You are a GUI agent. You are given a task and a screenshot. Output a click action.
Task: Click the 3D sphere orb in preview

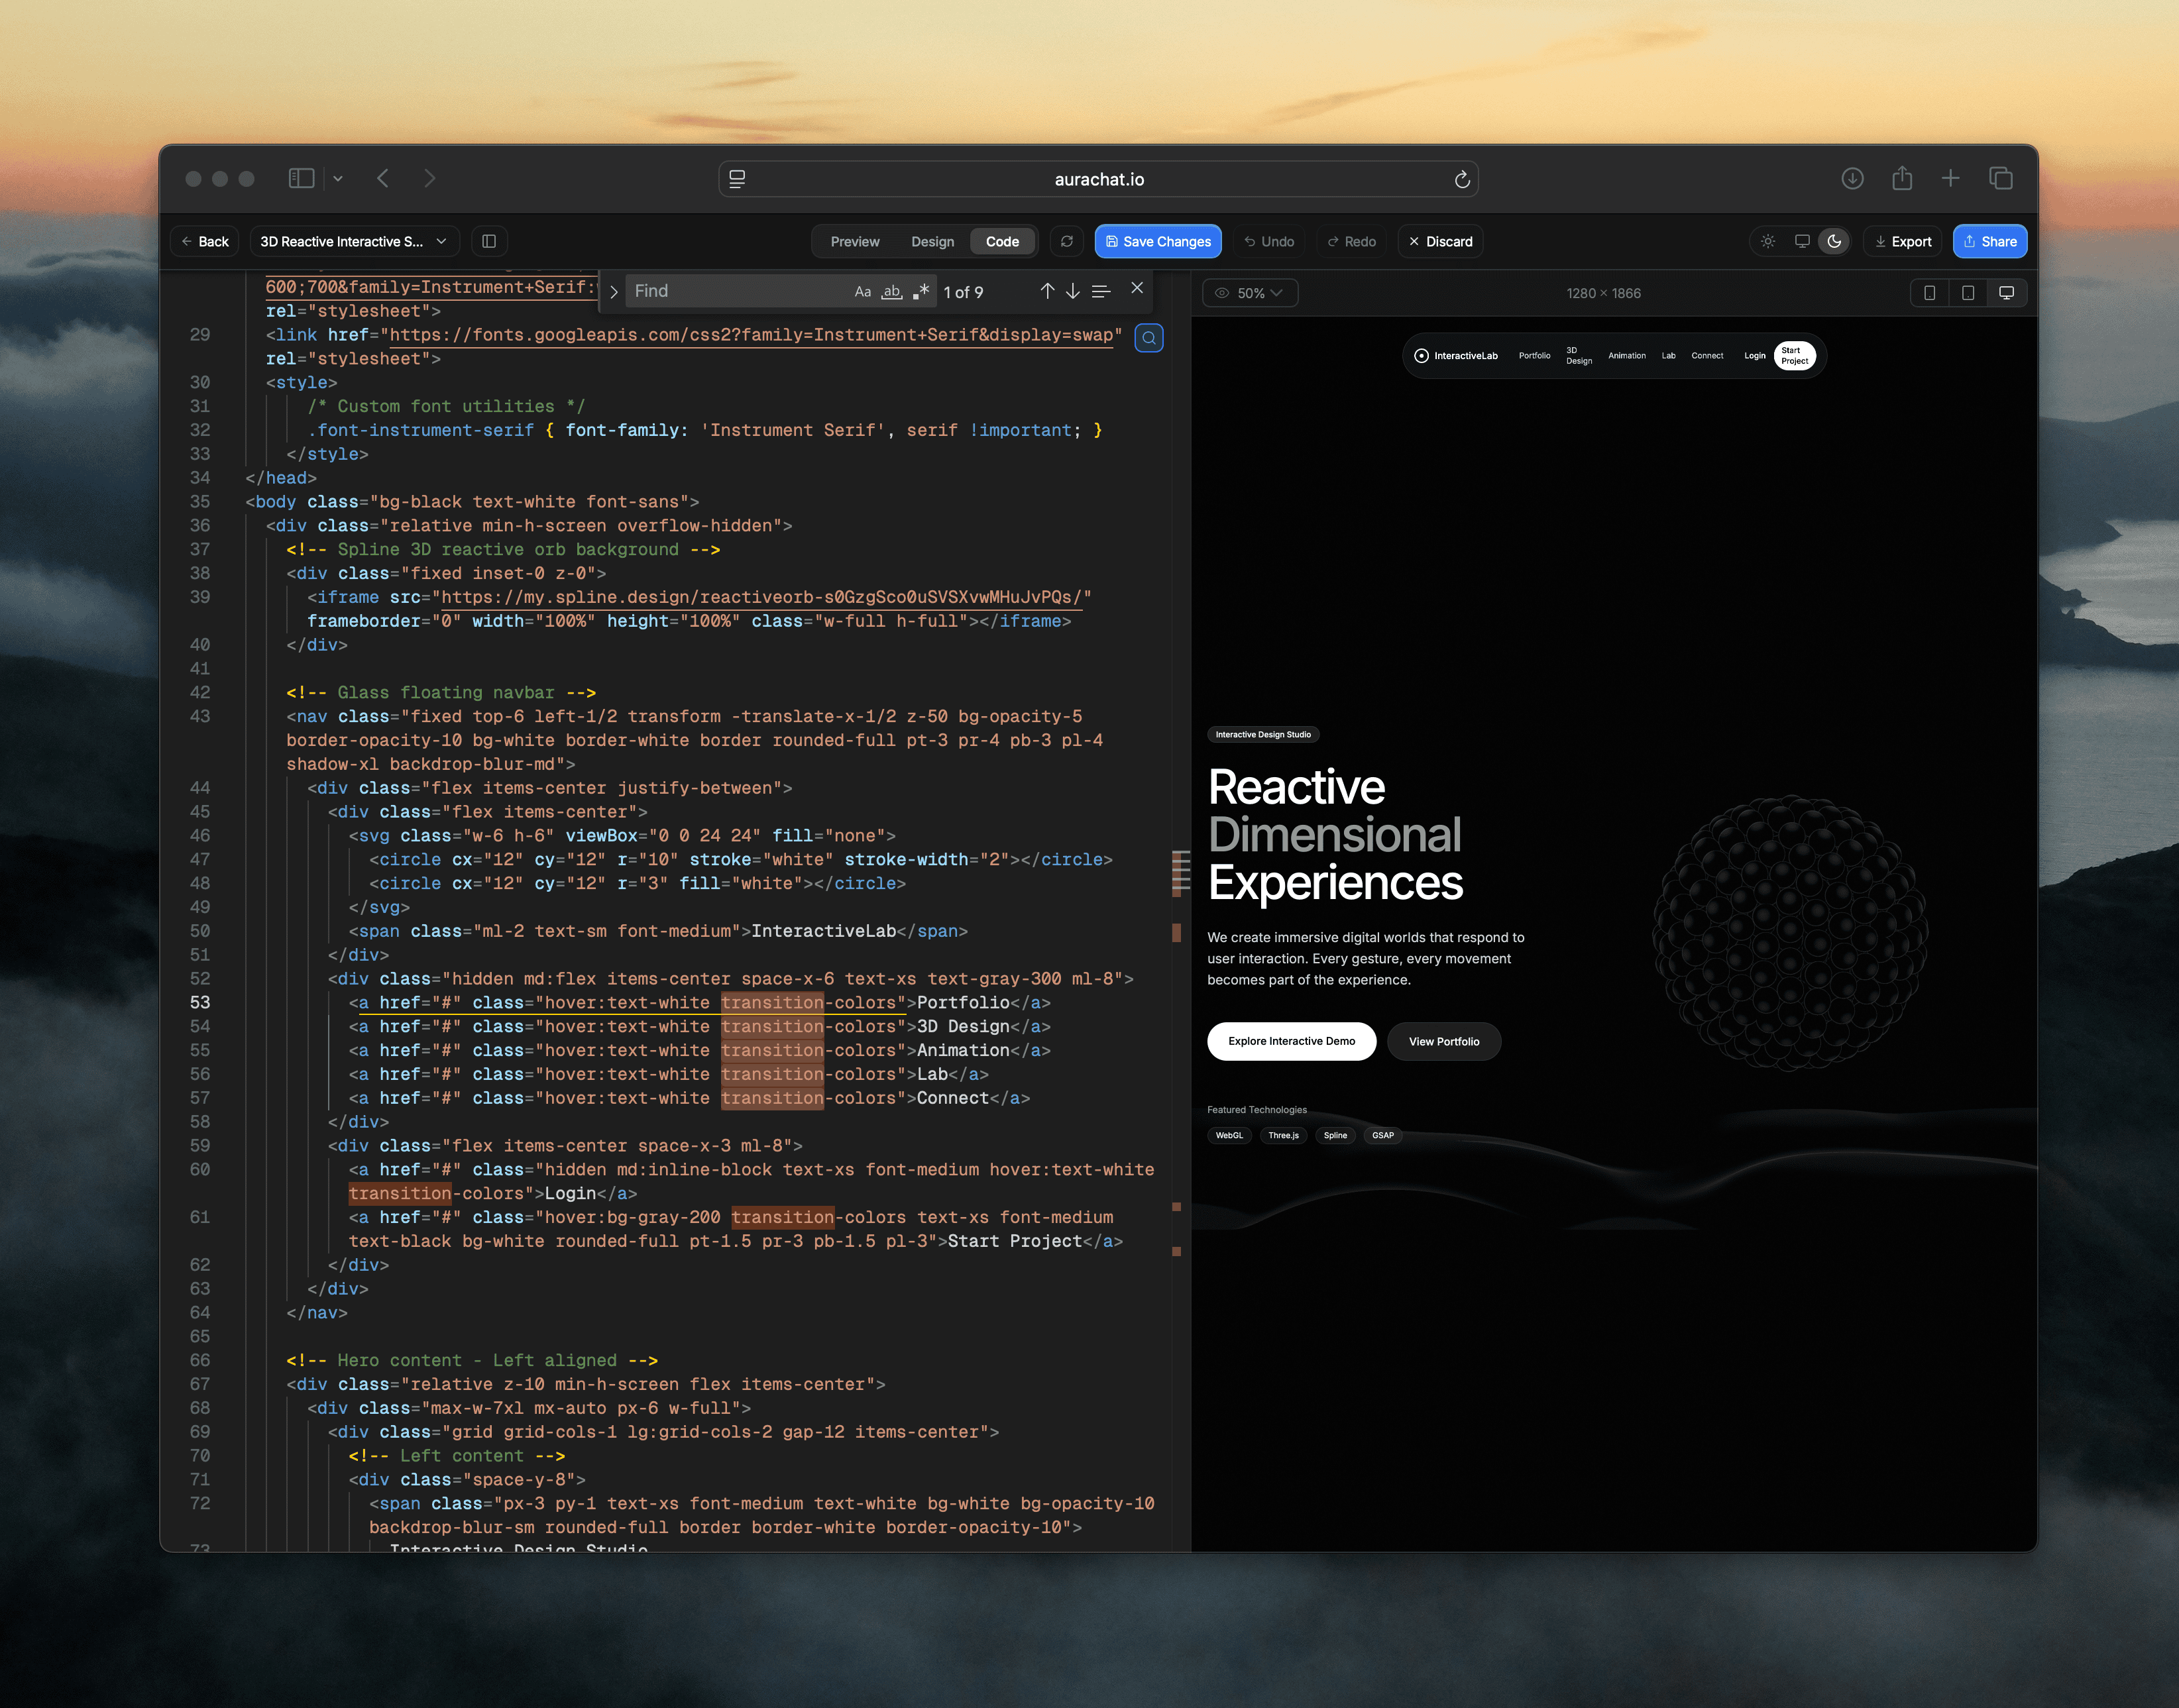coord(1789,933)
